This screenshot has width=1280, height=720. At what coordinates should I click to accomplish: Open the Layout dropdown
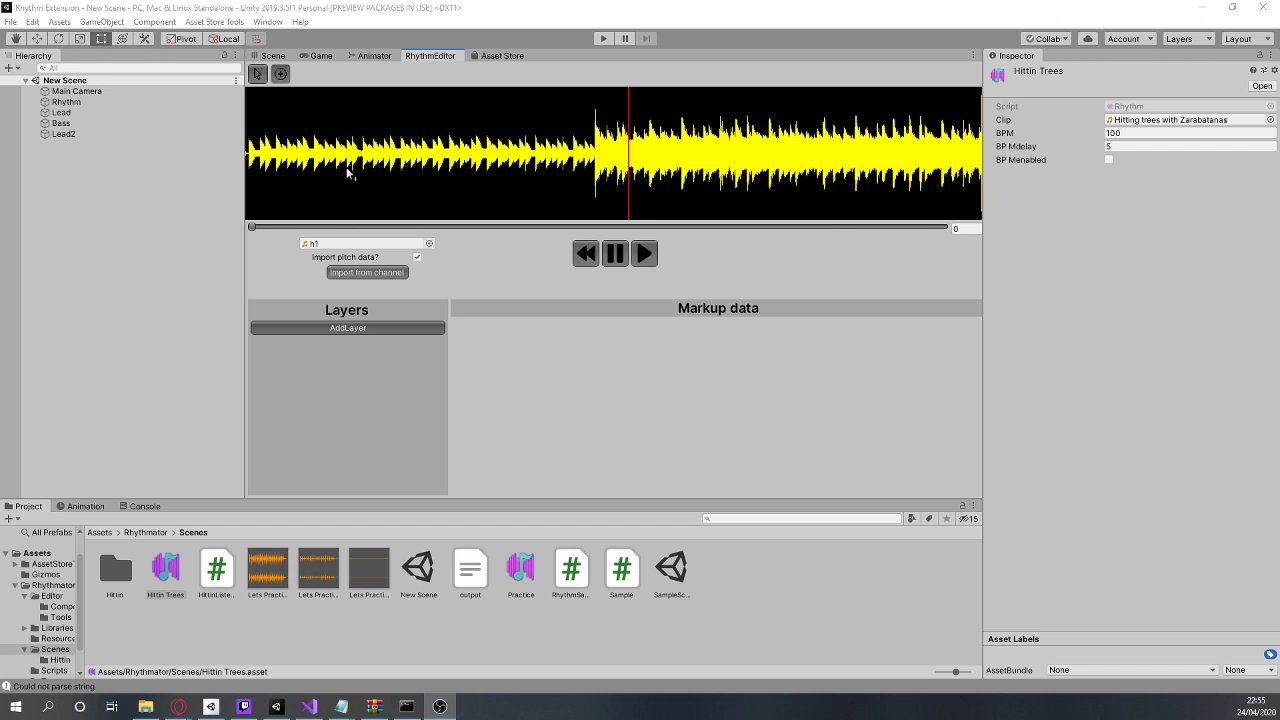pos(1247,39)
